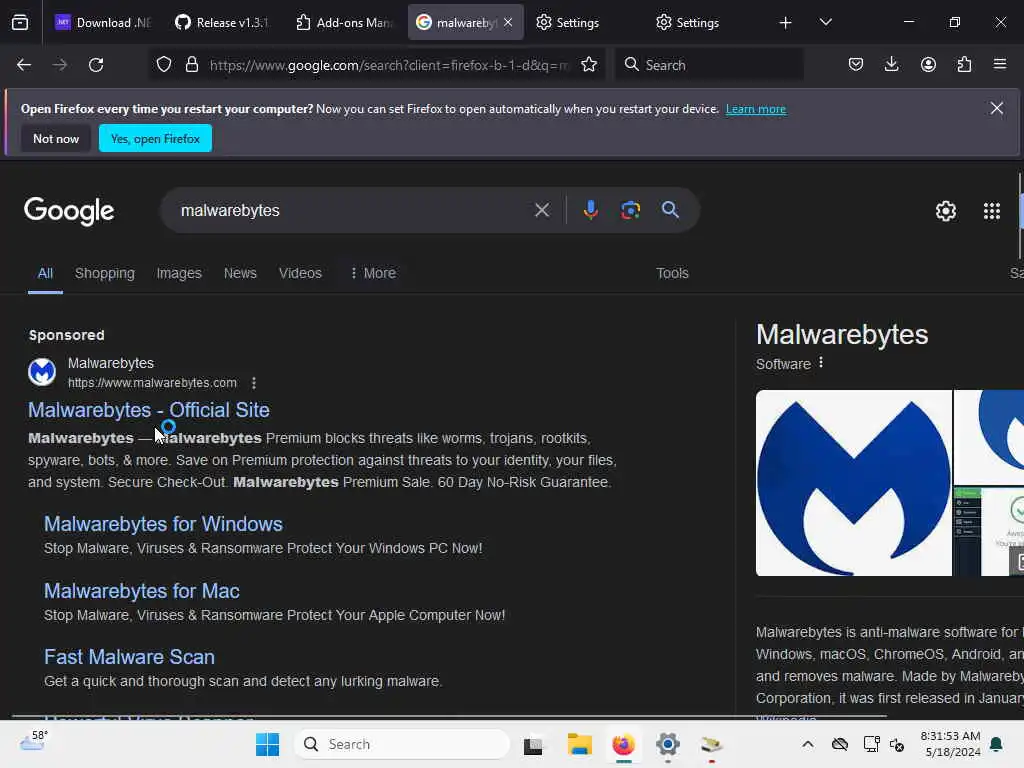Open Firefox View tab overview icon
The height and width of the screenshot is (768, 1024).
(20, 23)
